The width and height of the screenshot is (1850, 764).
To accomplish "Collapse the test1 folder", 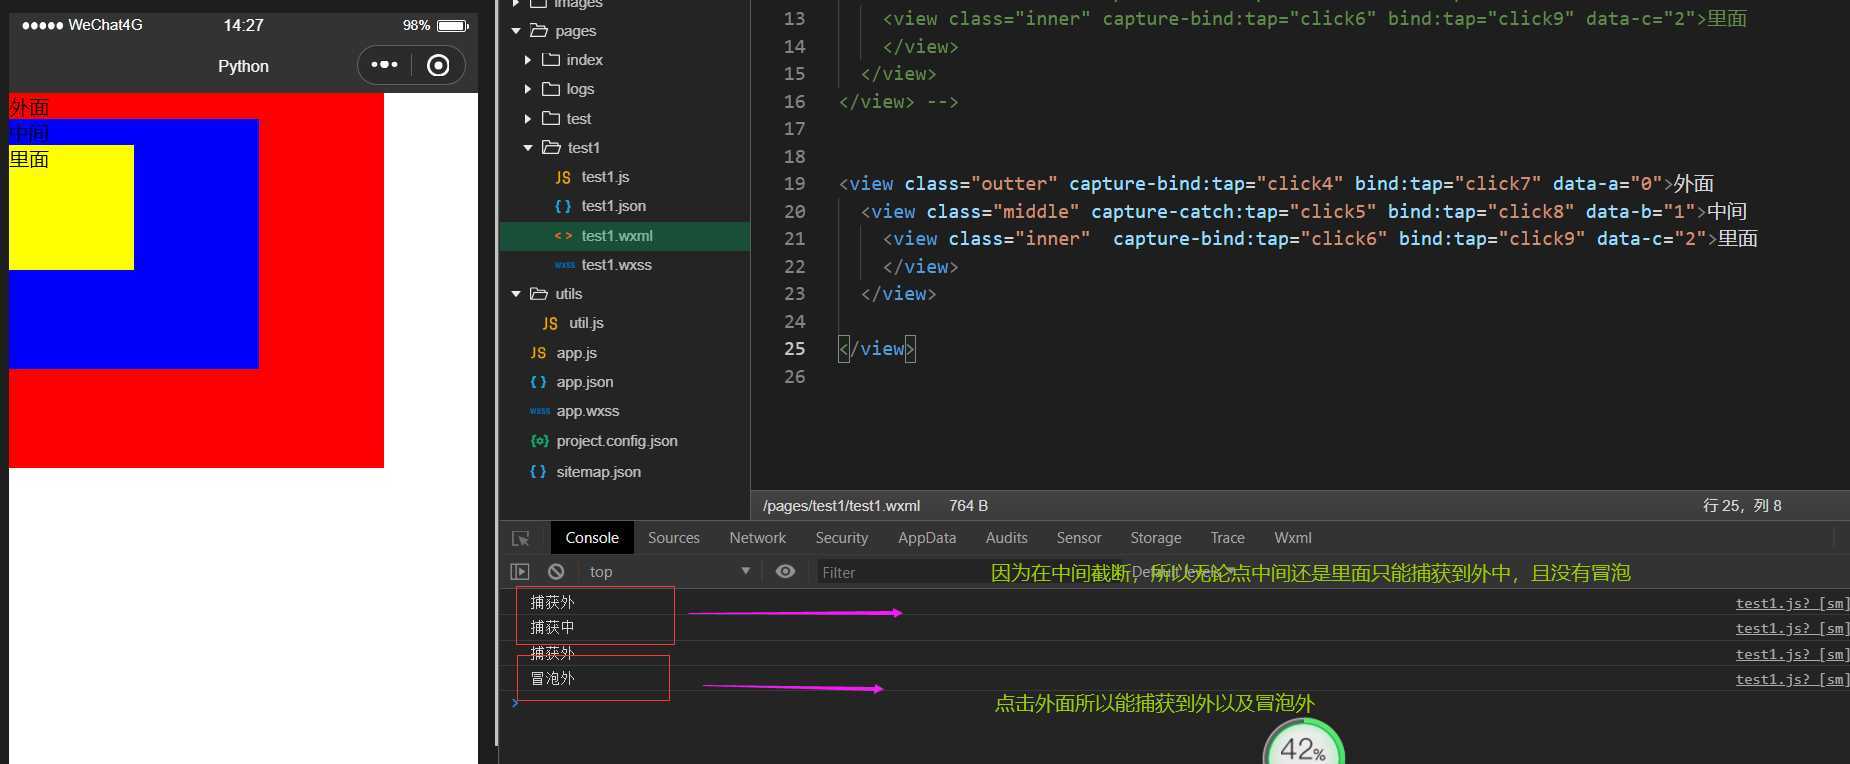I will (528, 147).
